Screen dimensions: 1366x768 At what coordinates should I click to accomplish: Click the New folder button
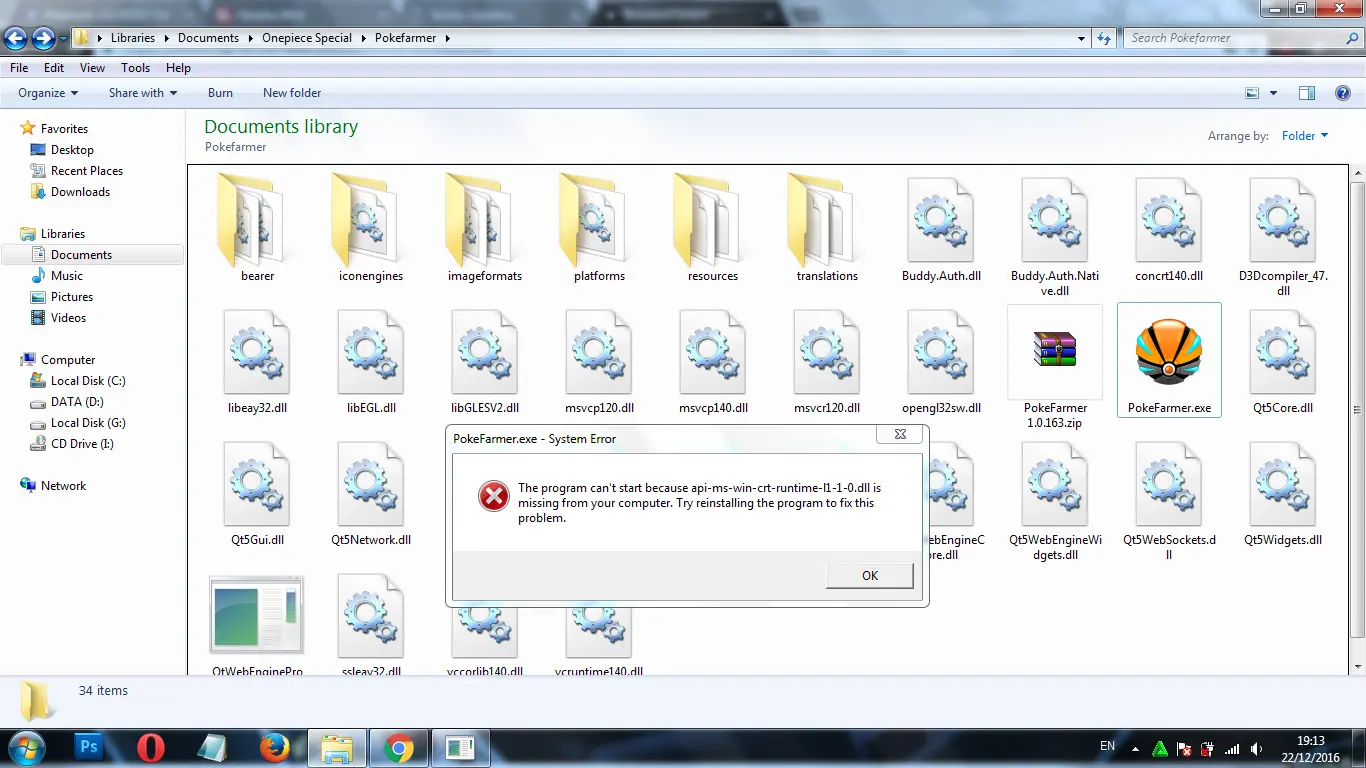292,93
